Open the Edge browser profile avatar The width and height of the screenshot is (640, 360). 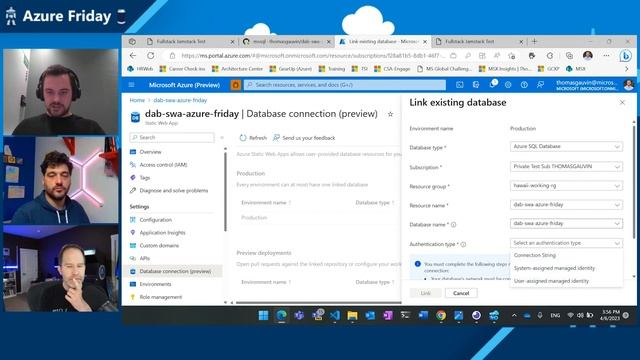pos(588,56)
